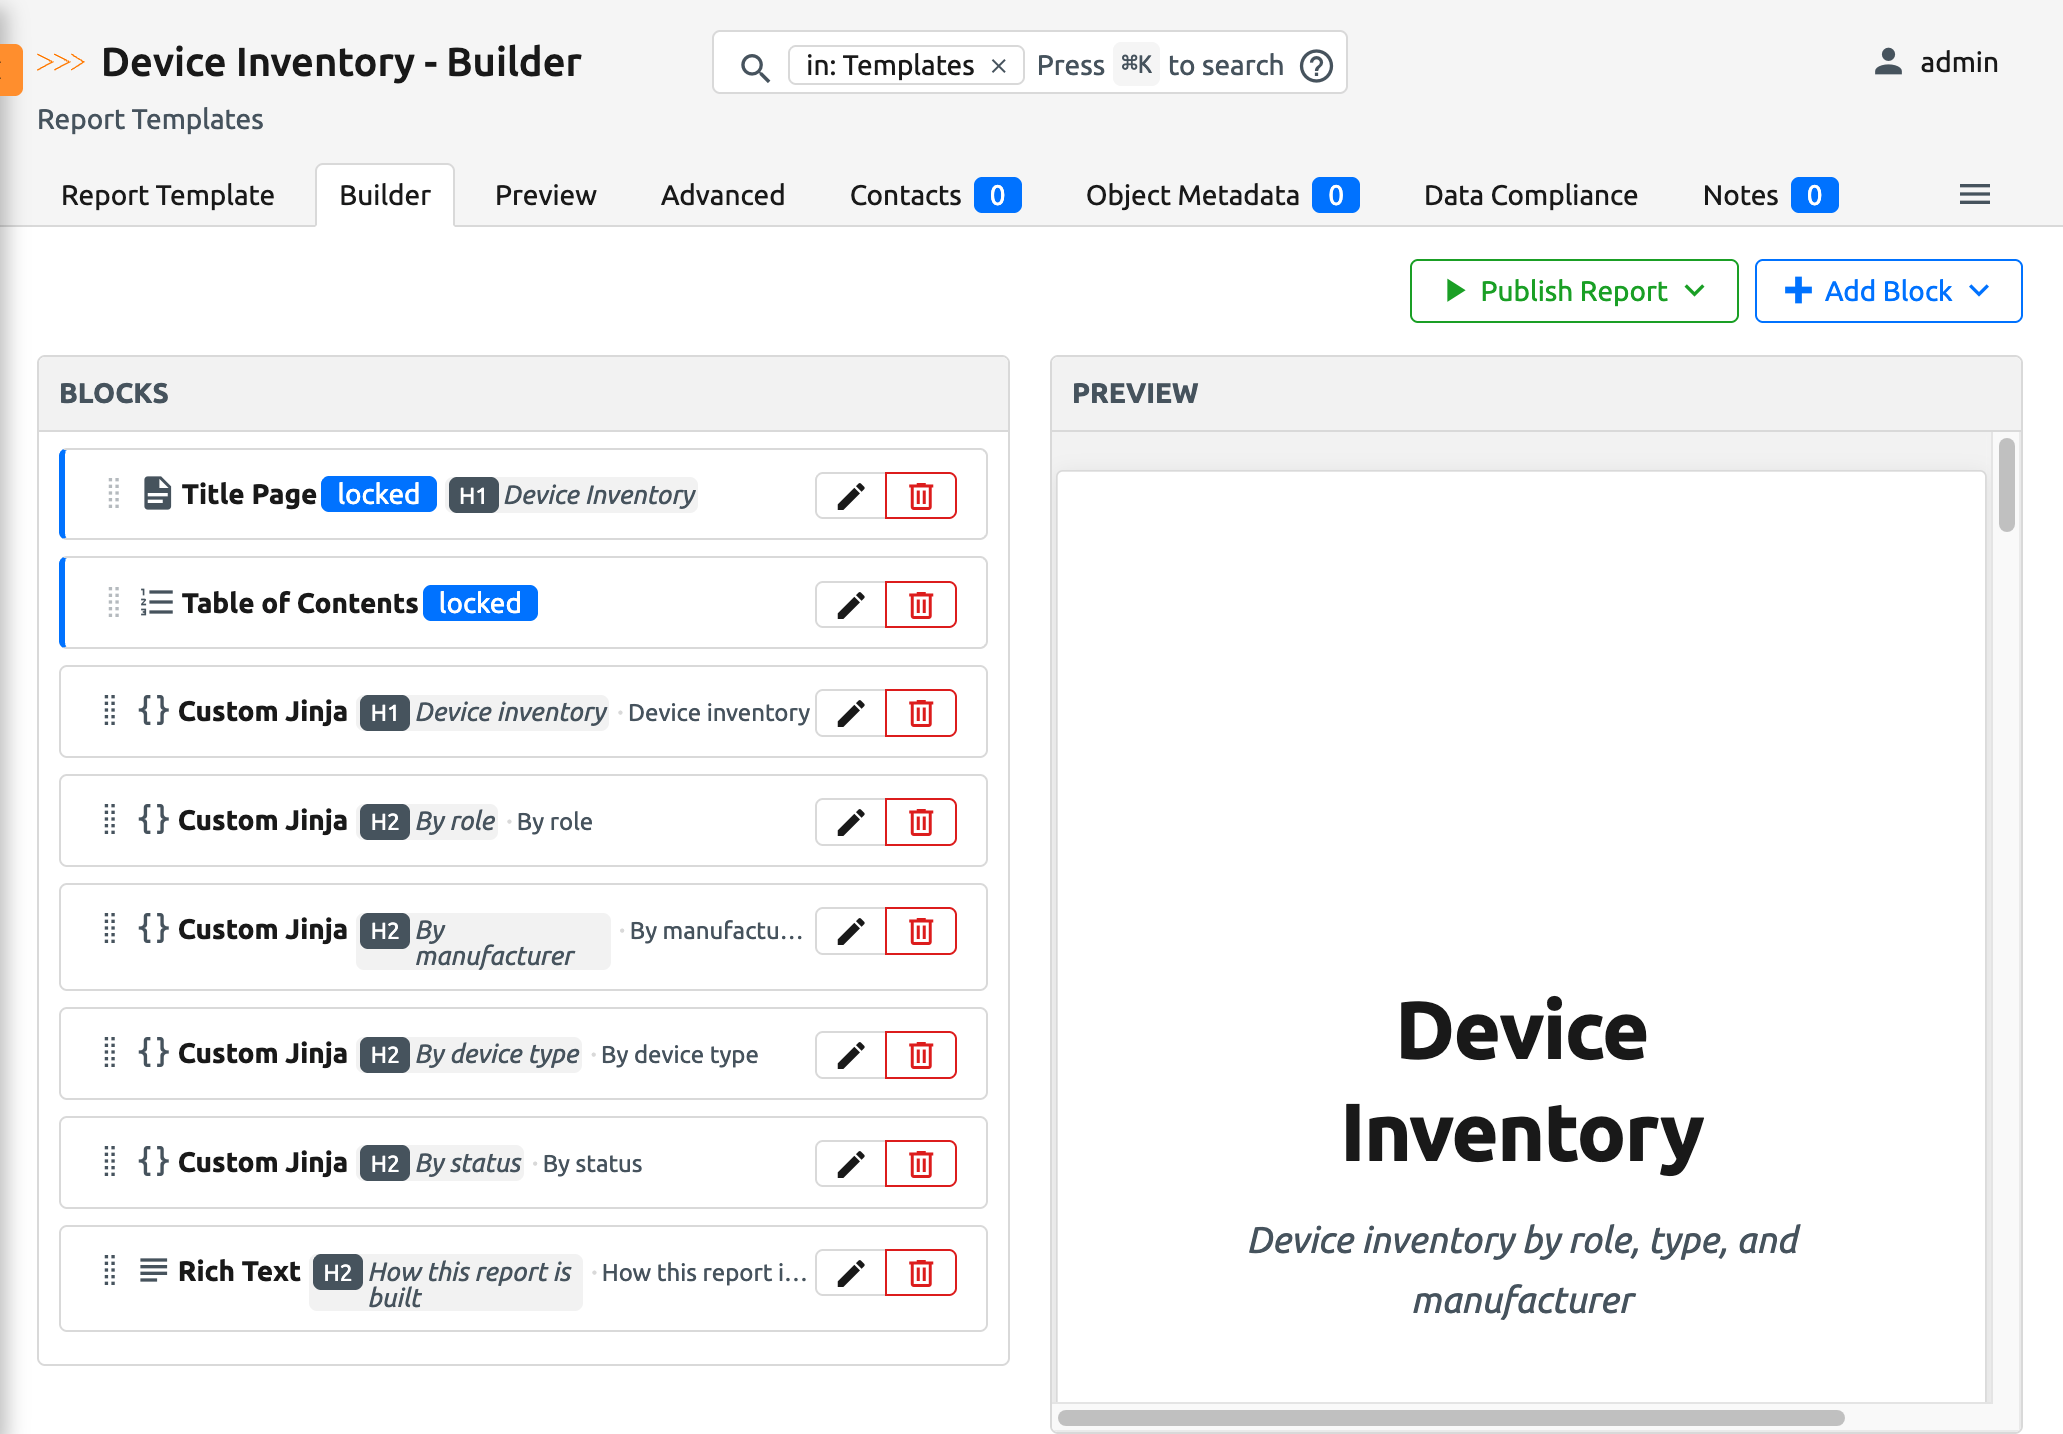Delete the By manufacturer Custom Jinja block

coord(921,931)
